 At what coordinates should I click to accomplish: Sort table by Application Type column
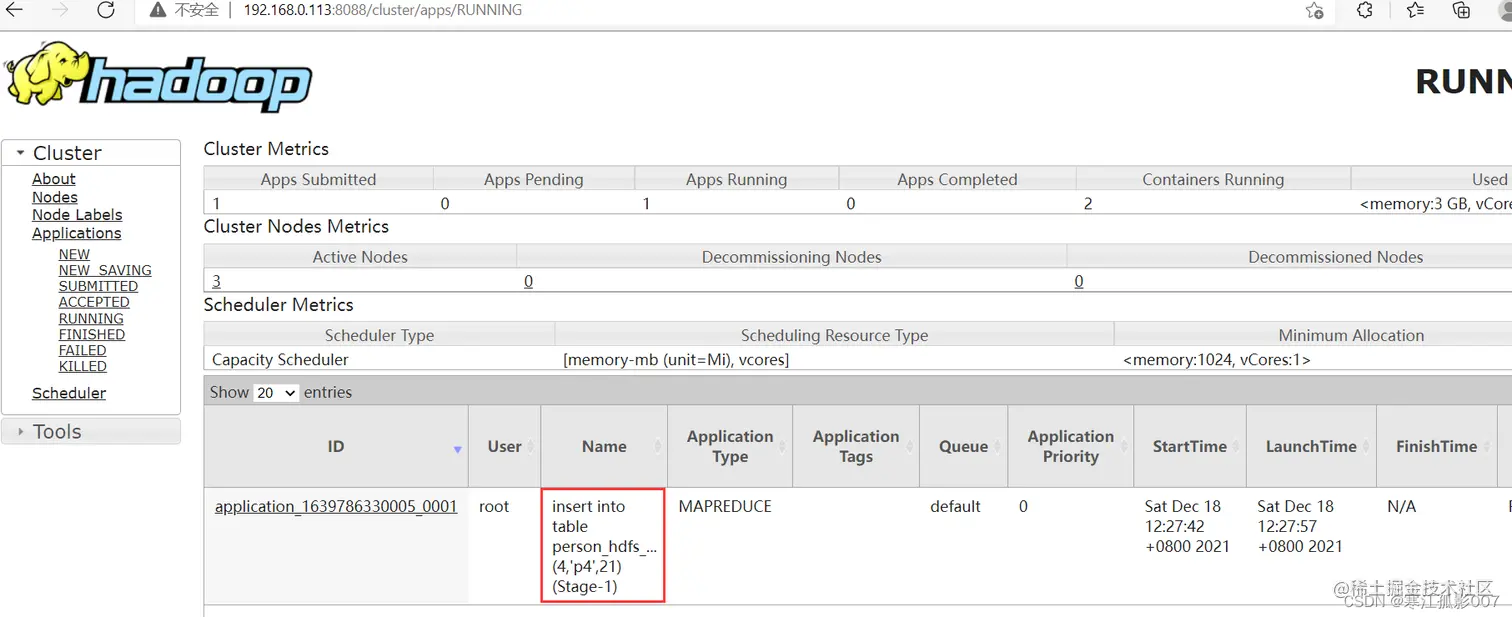[730, 447]
